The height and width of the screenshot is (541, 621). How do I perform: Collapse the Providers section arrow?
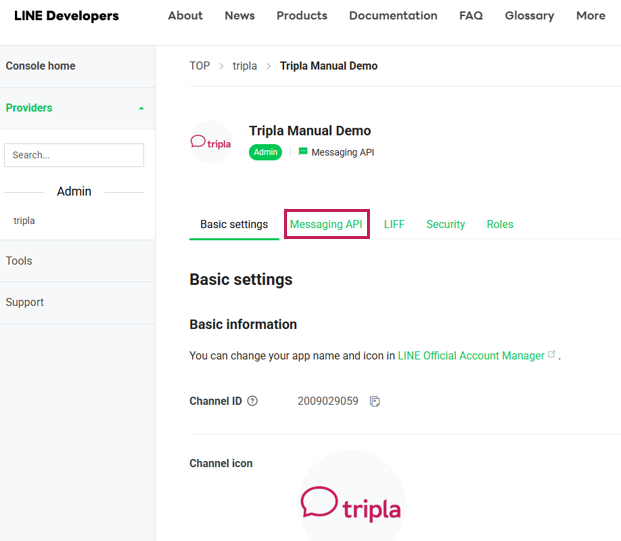coord(141,108)
